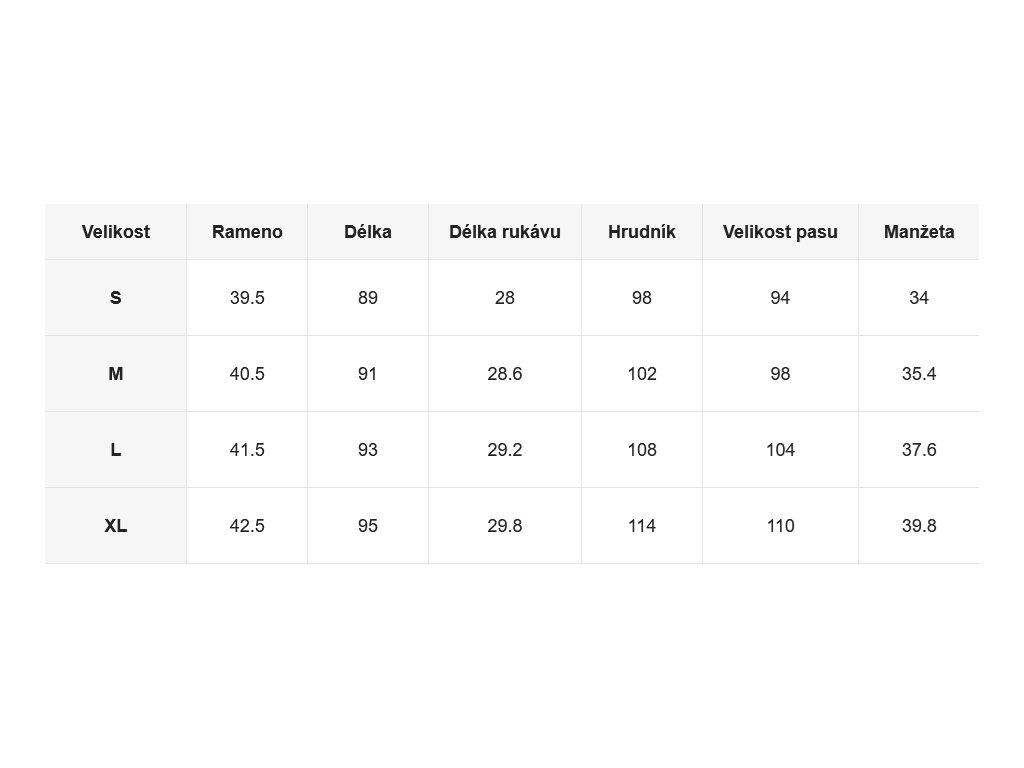Click the XL size row label
1024x768 pixels.
pyautogui.click(x=116, y=526)
